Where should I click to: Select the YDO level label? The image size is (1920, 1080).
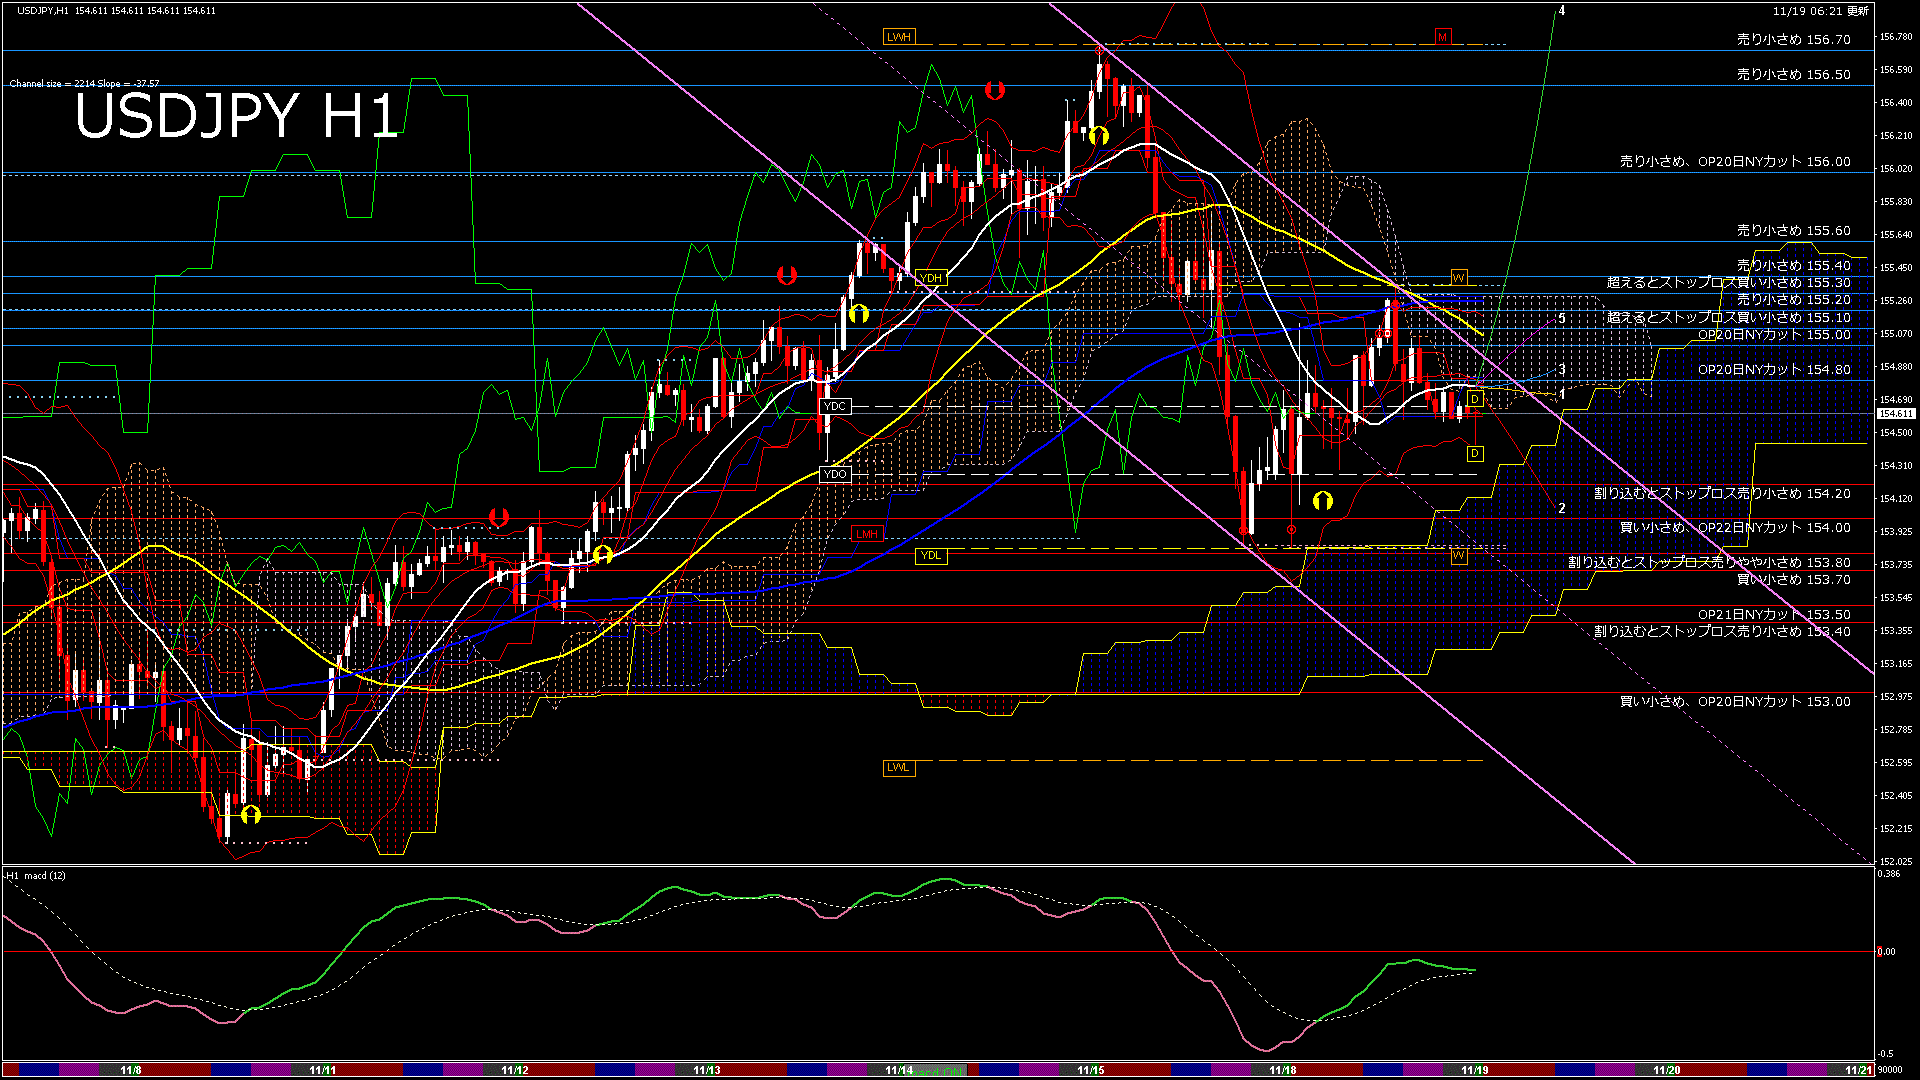pyautogui.click(x=835, y=474)
